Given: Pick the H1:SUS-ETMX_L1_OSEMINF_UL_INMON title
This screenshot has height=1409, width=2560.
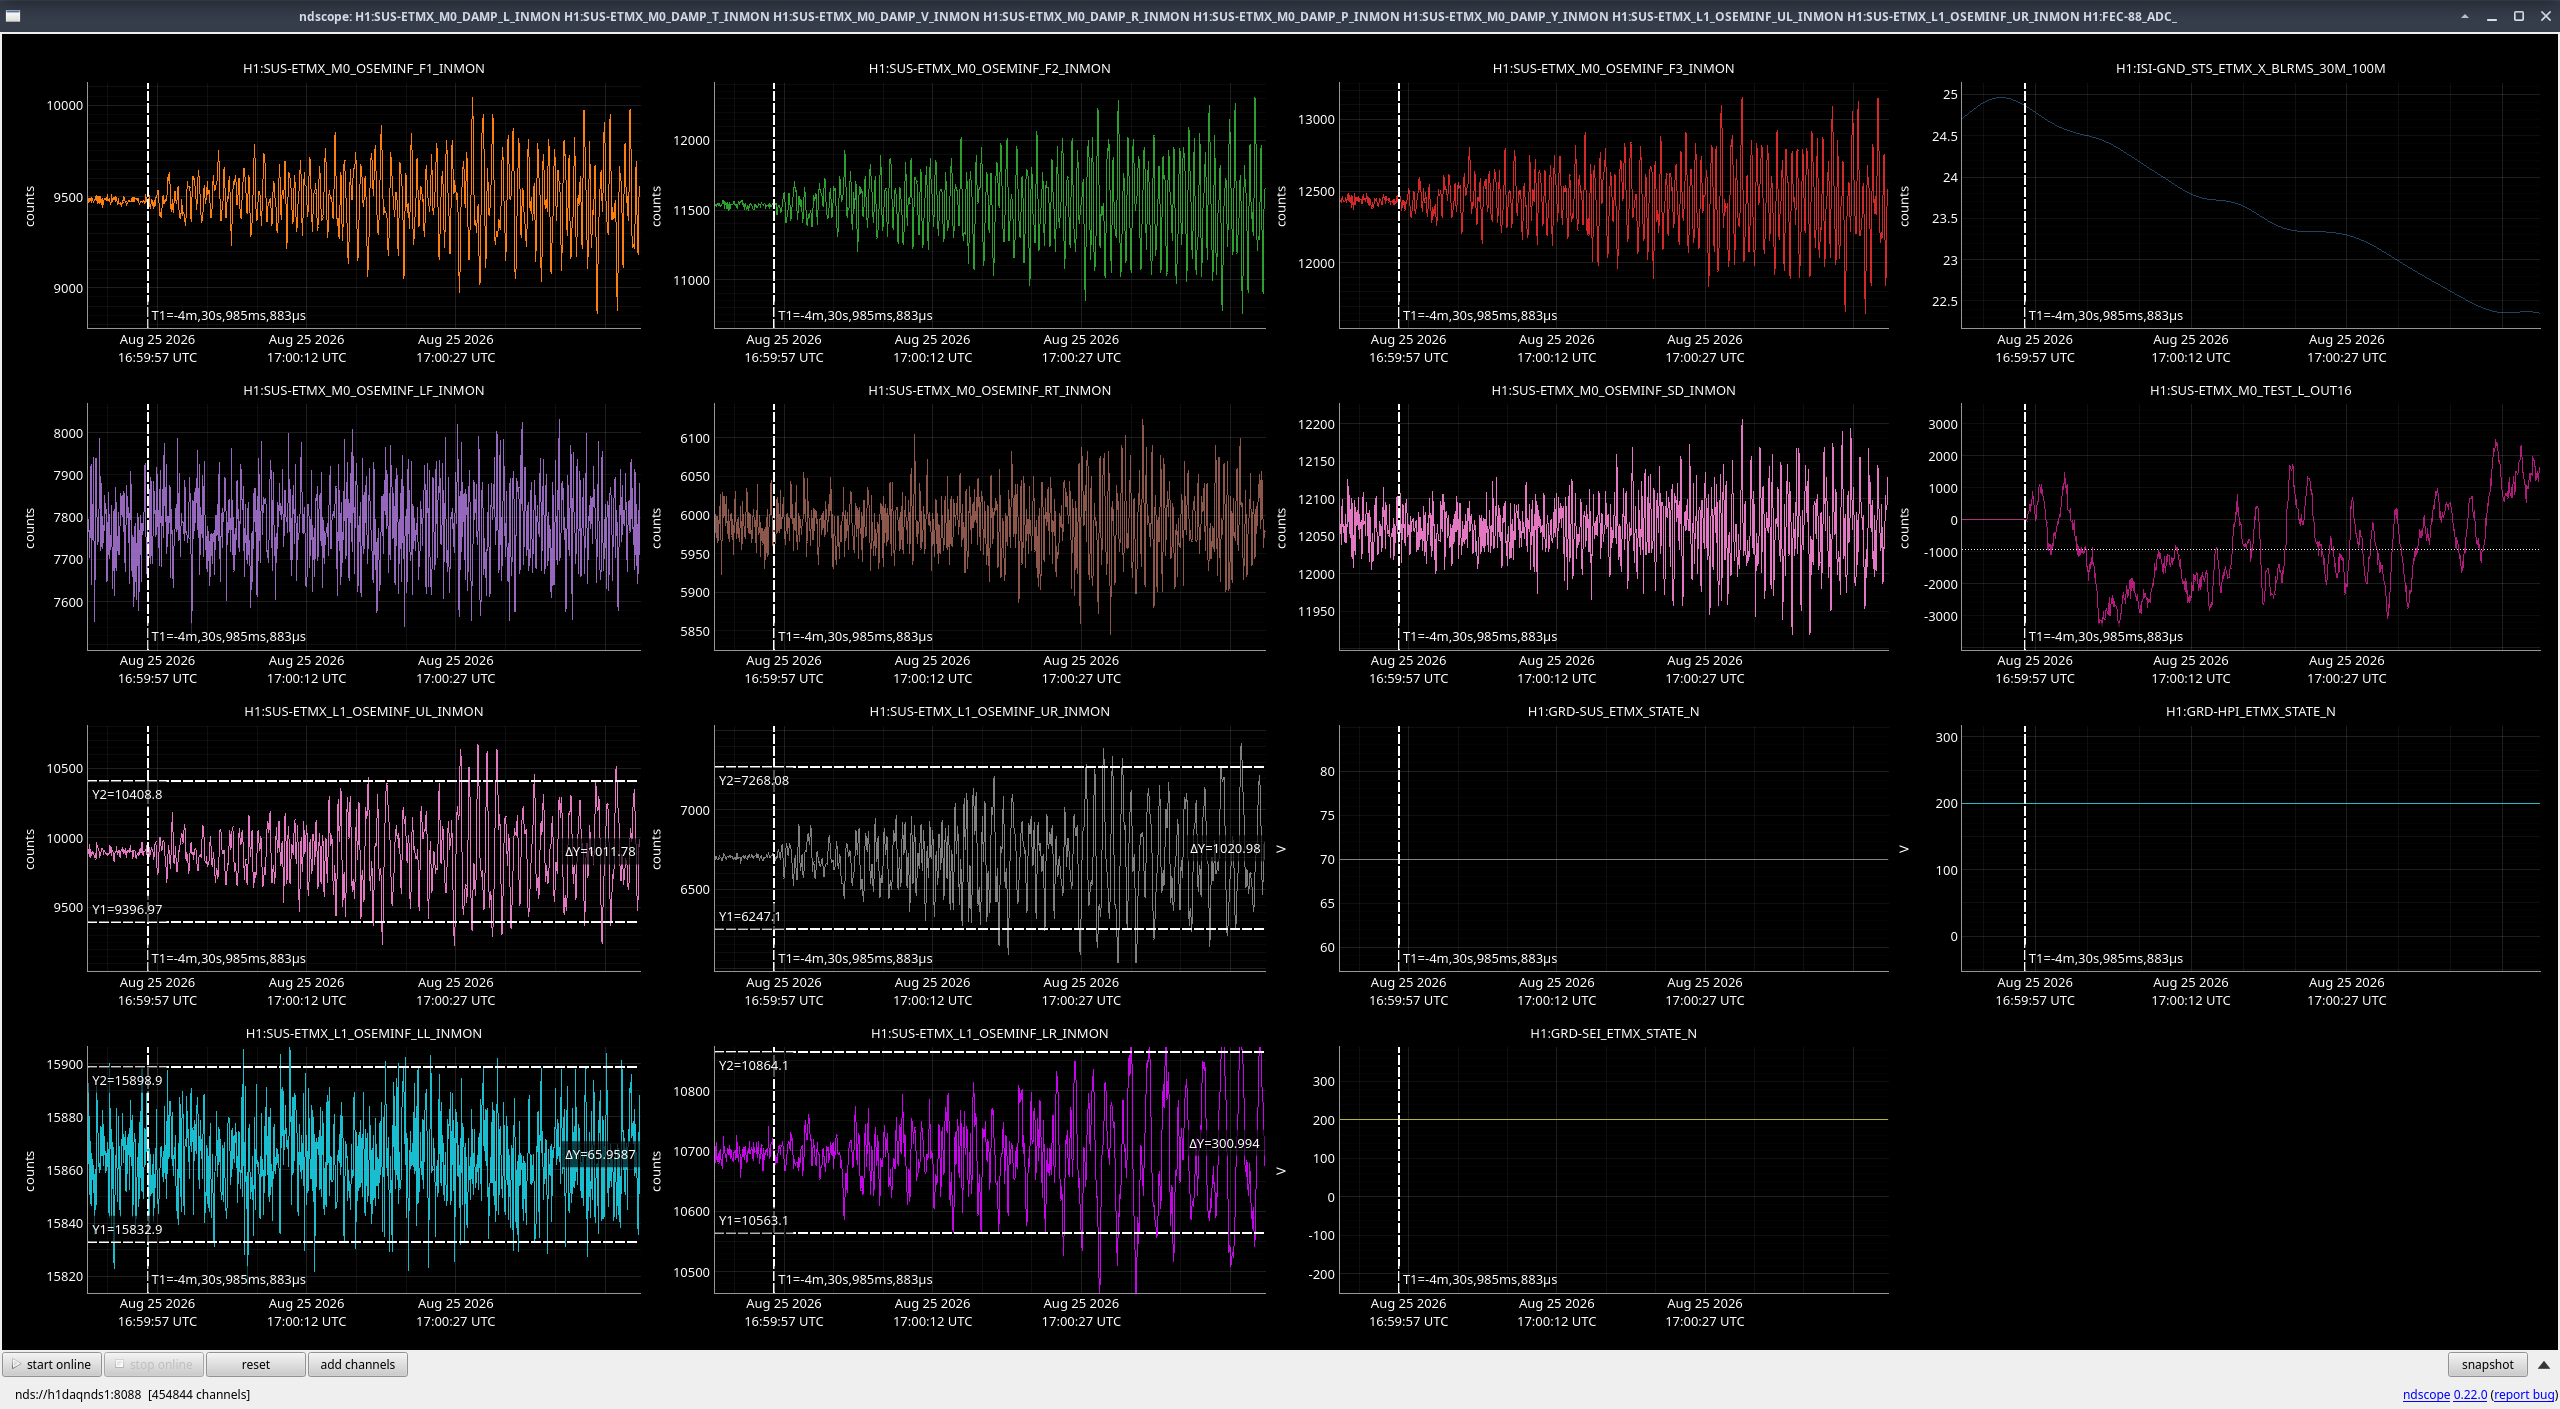Looking at the screenshot, I should [x=364, y=712].
